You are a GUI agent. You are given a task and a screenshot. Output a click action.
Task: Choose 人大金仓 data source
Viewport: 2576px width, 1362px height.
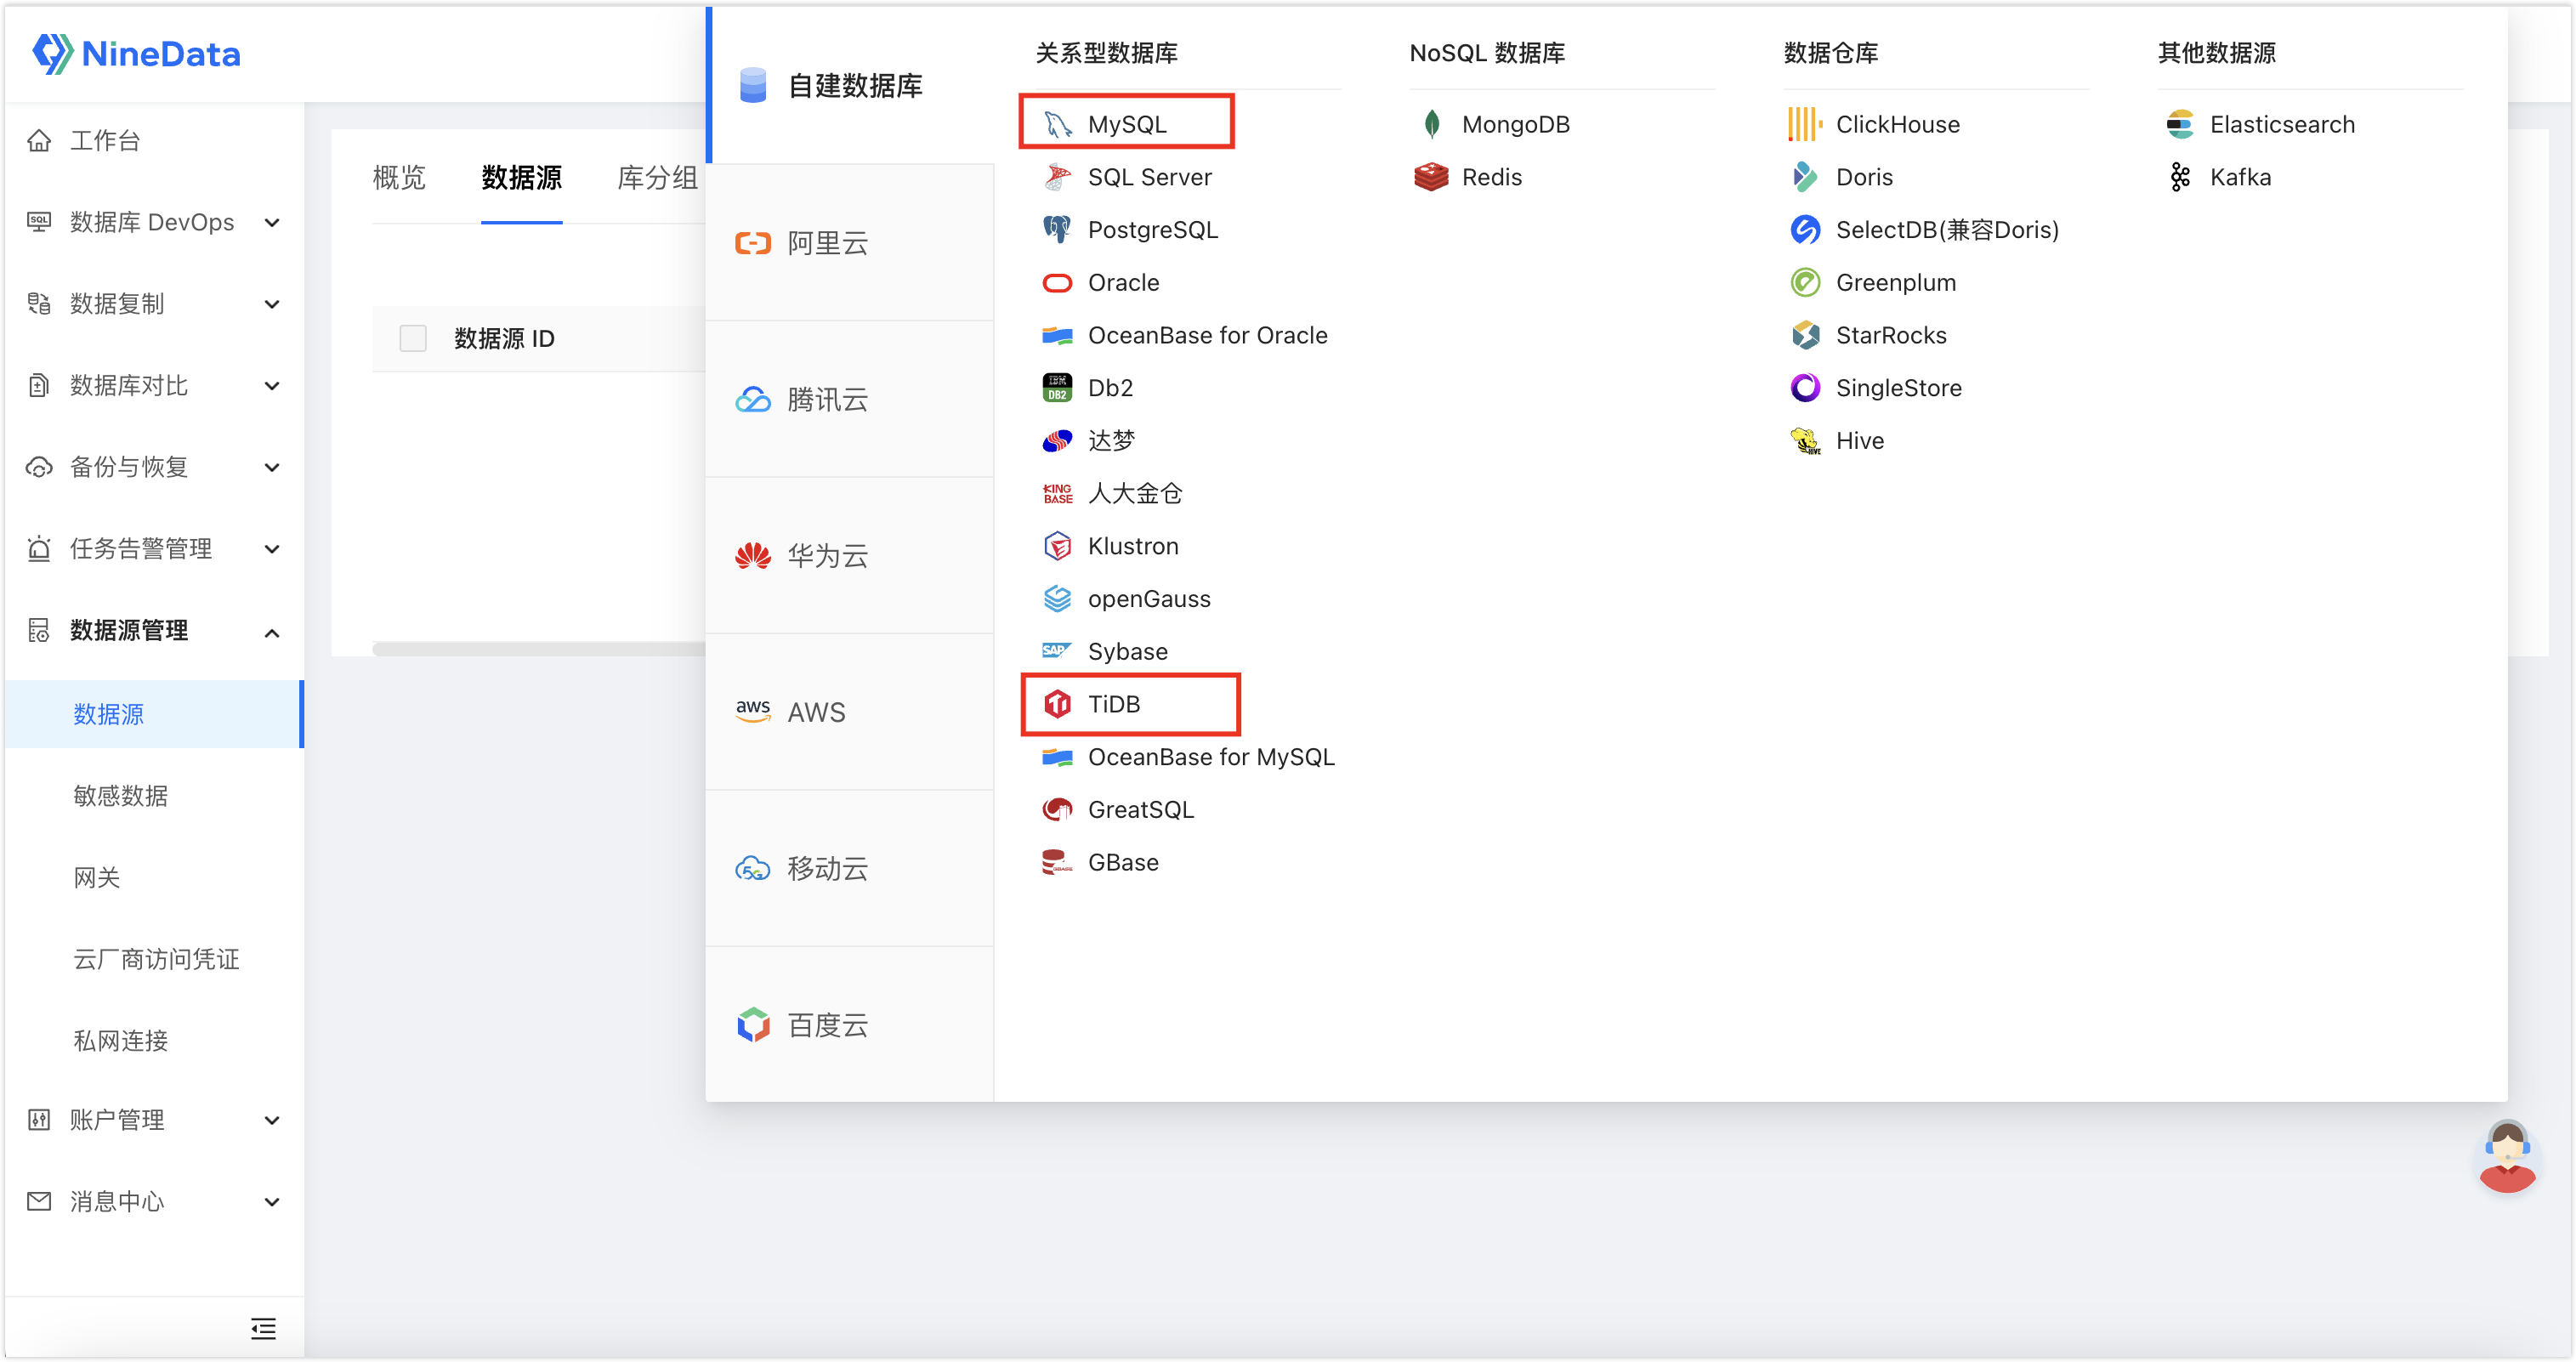coord(1112,493)
